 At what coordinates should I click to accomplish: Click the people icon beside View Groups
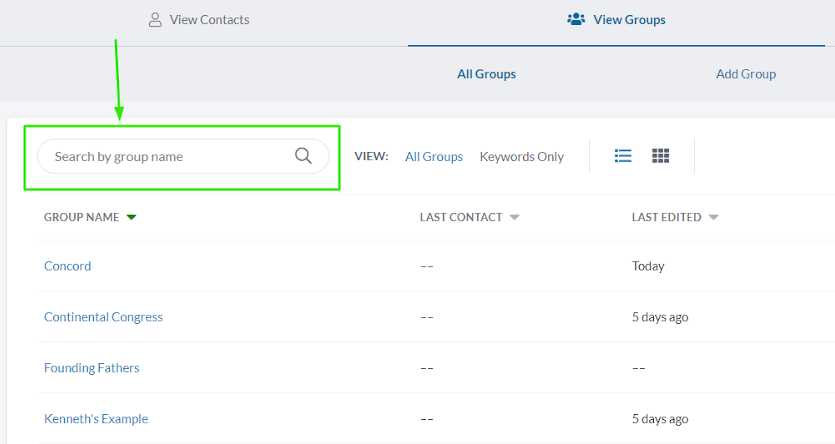click(x=576, y=19)
